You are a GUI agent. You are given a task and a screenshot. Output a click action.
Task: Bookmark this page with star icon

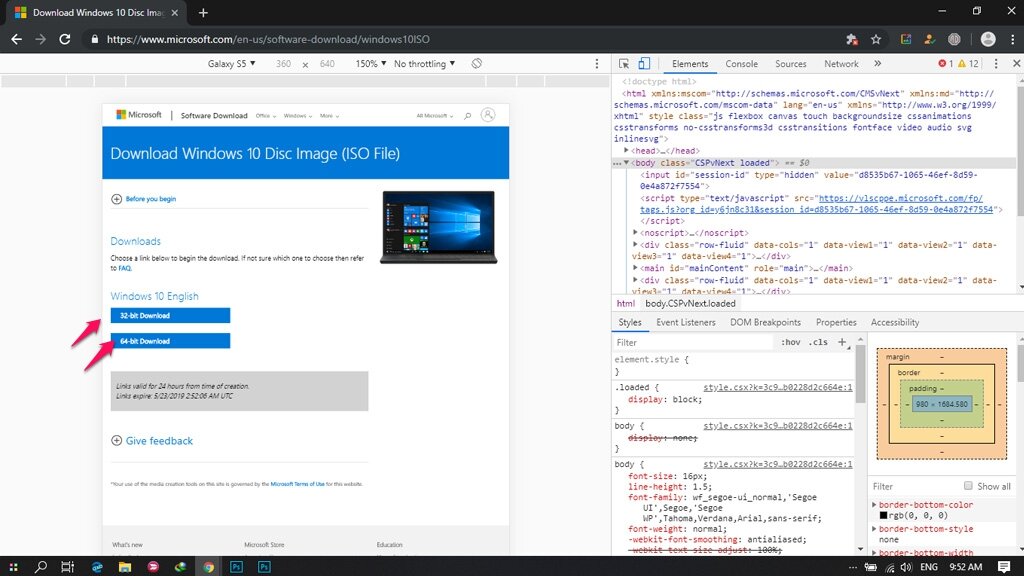tap(876, 39)
